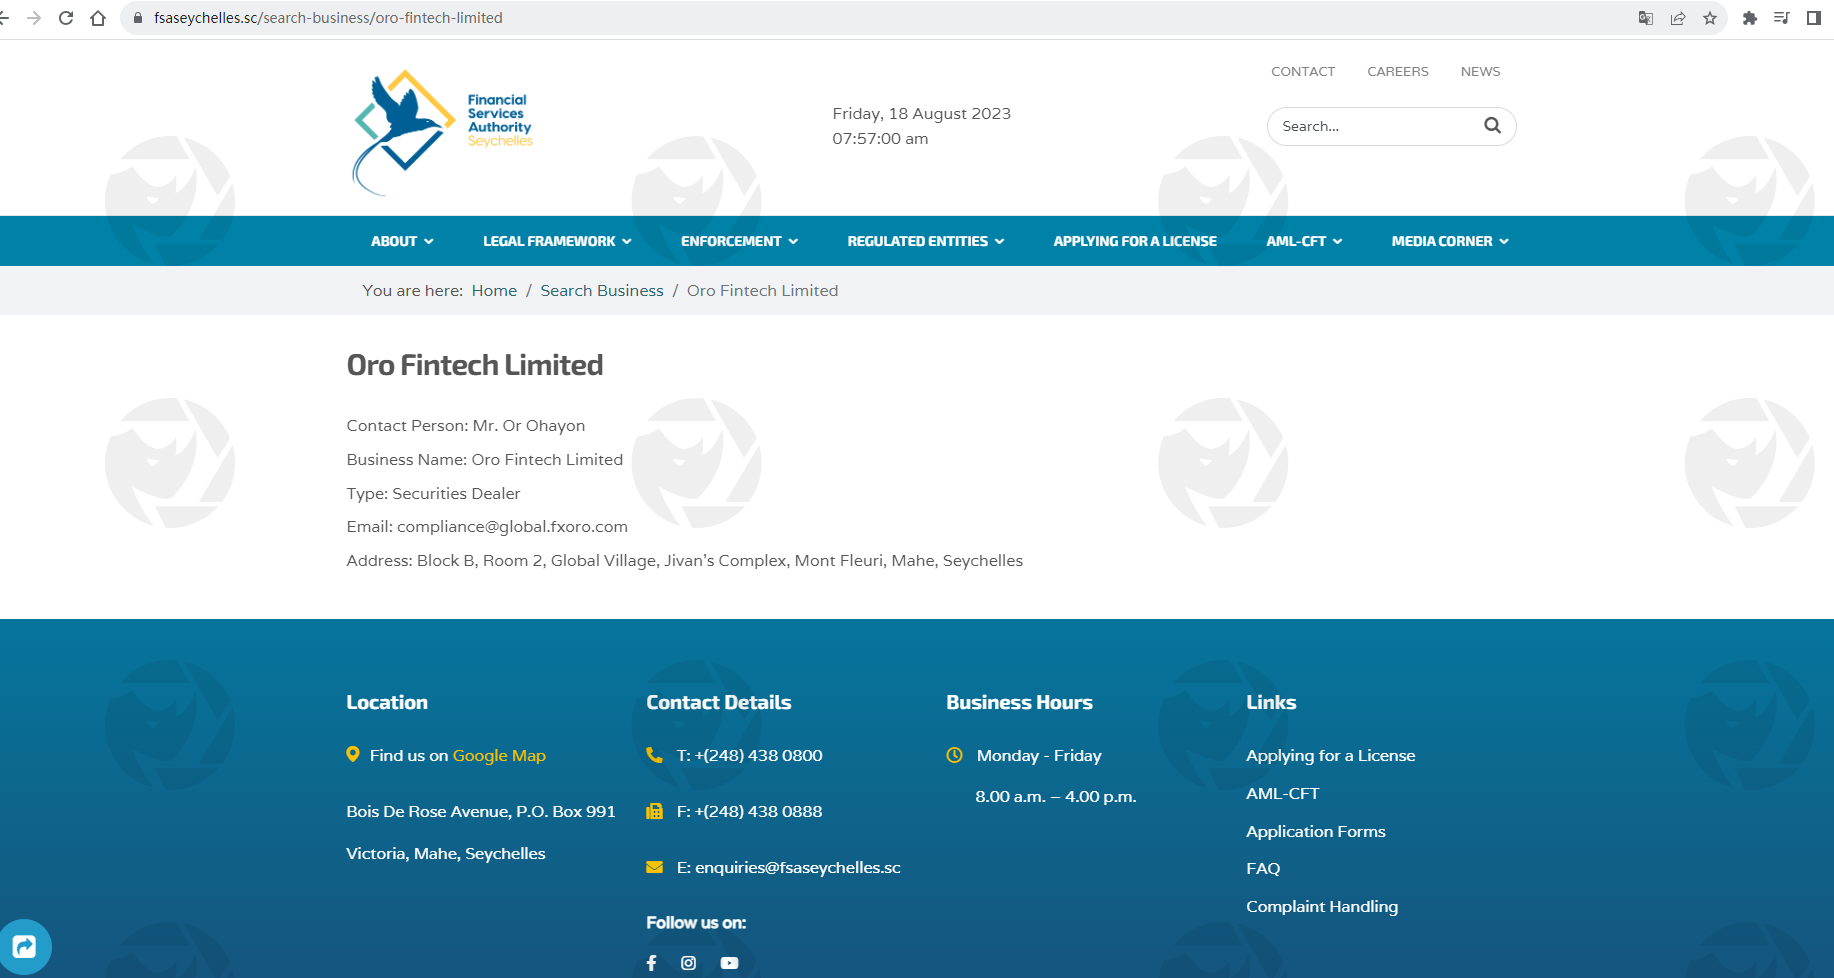1834x978 pixels.
Task: Bookmark this page with star icon
Action: pyautogui.click(x=1710, y=18)
